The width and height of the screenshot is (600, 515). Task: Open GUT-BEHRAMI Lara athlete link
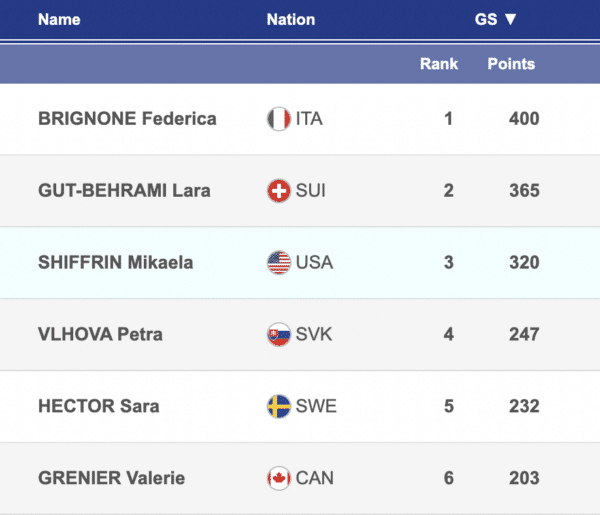pos(124,191)
